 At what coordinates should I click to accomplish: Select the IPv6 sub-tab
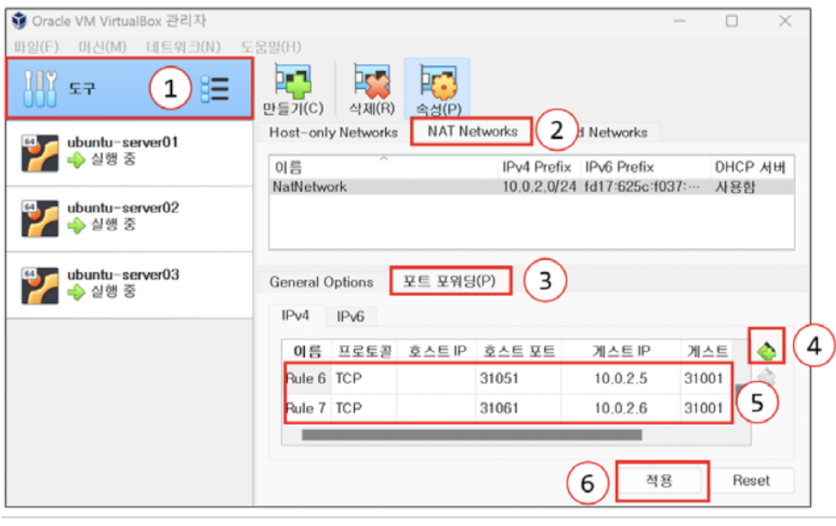click(350, 317)
